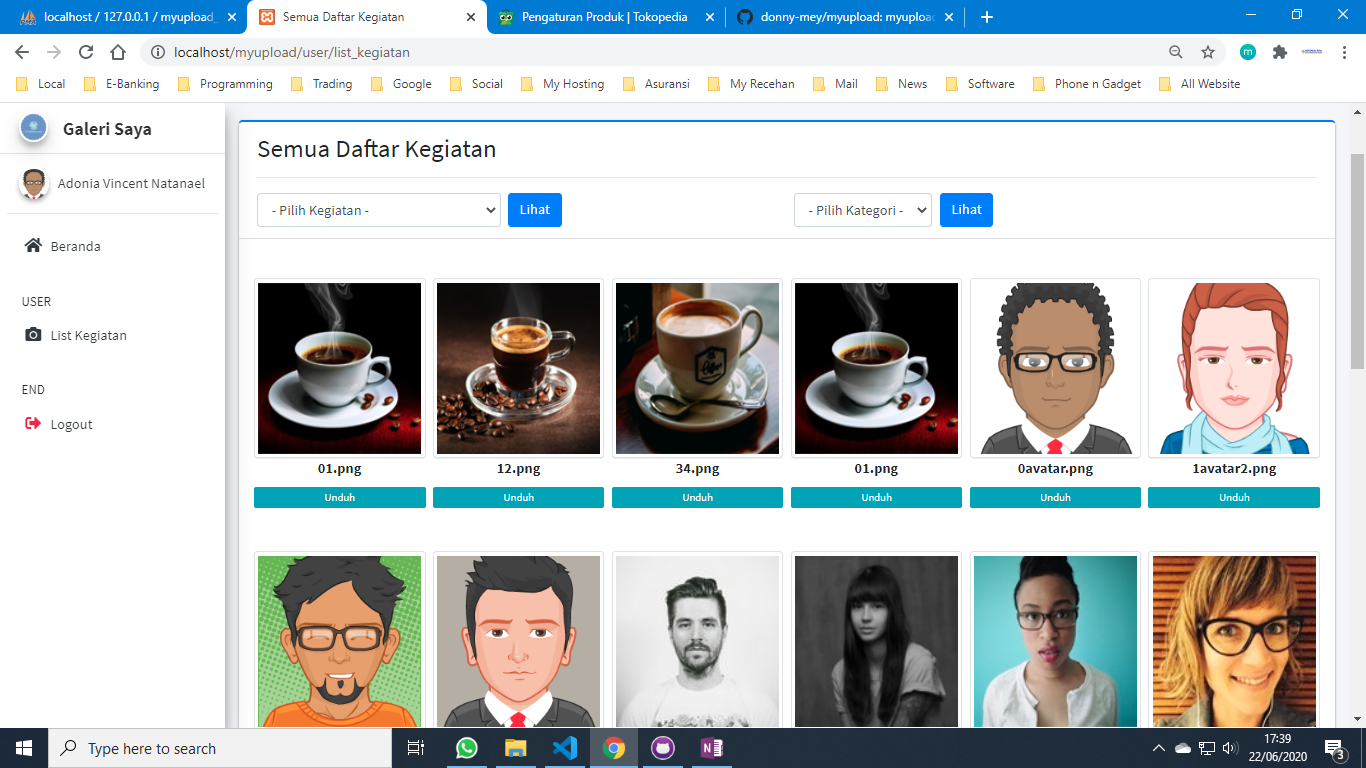Screen dimensions: 1366x768
Task: Click Unduh button under 12.png
Action: point(518,497)
